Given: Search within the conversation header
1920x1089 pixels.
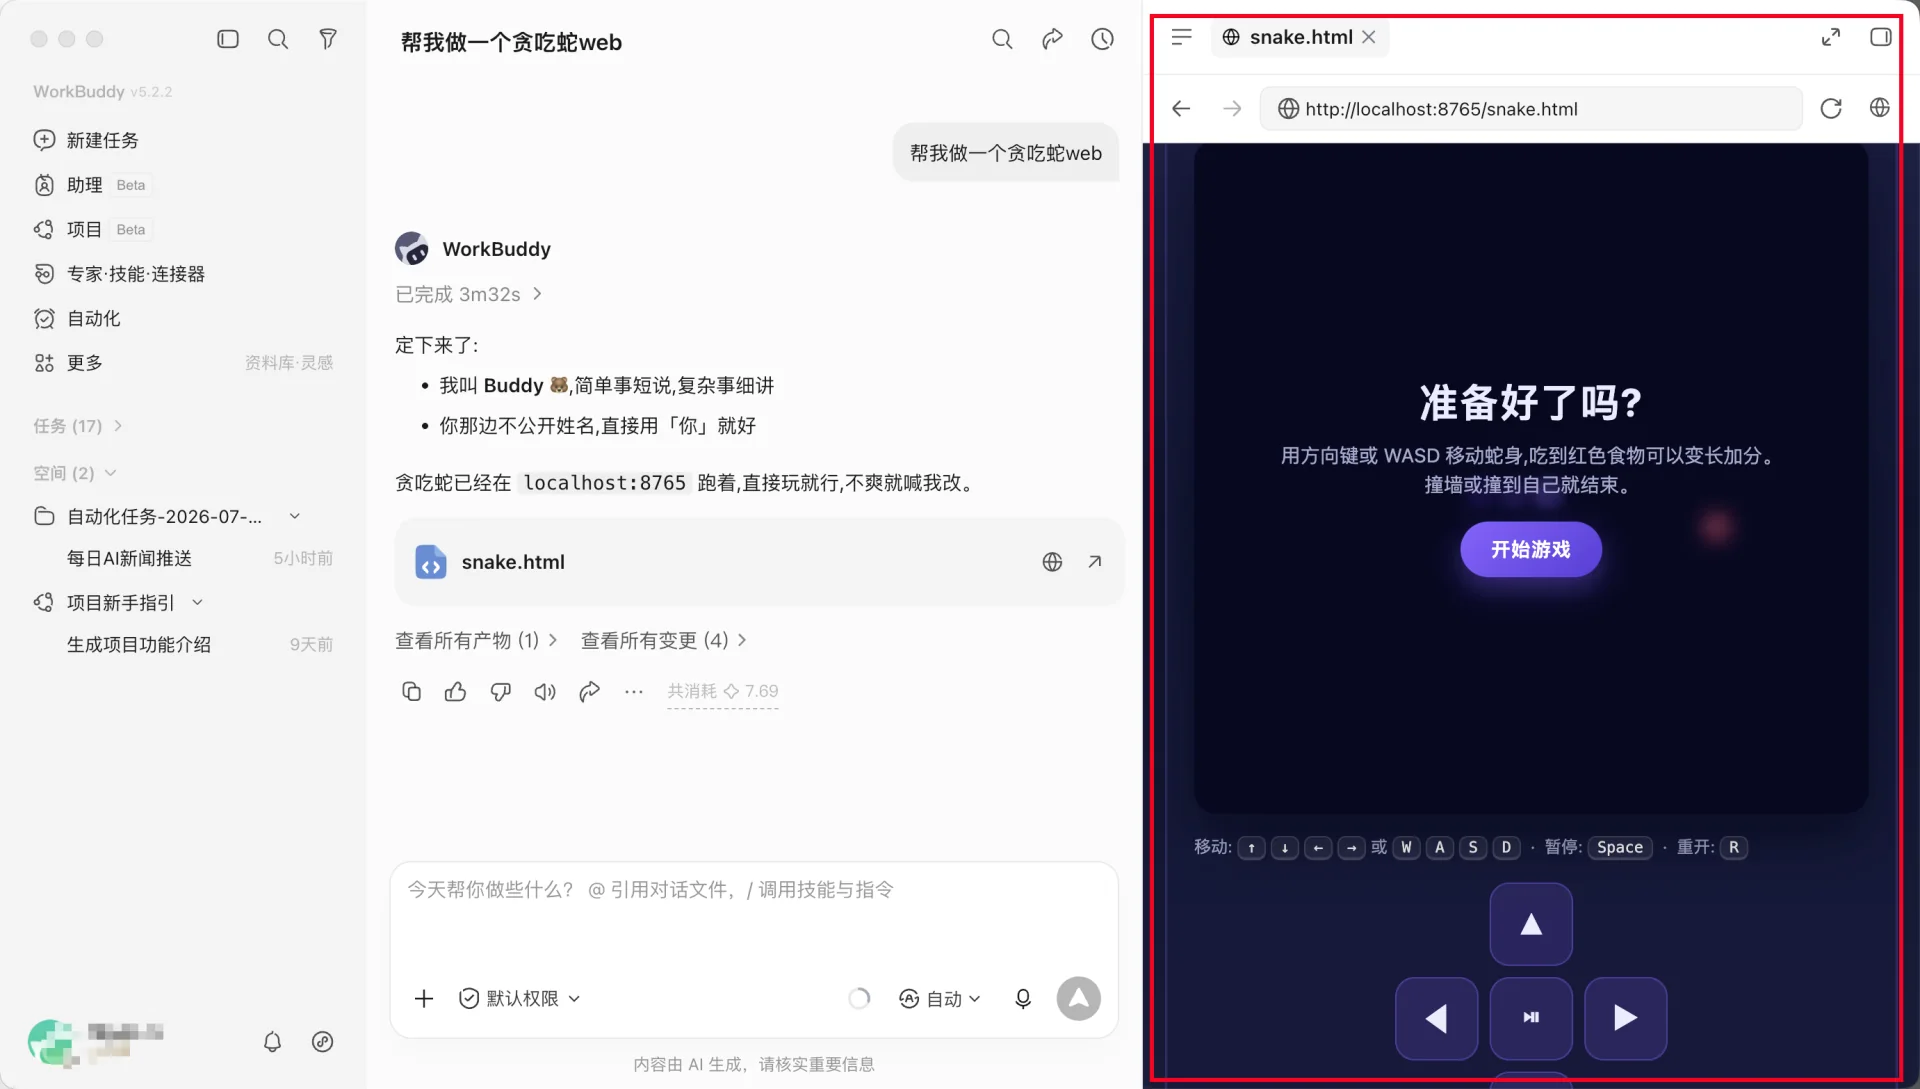Looking at the screenshot, I should click(x=1002, y=39).
